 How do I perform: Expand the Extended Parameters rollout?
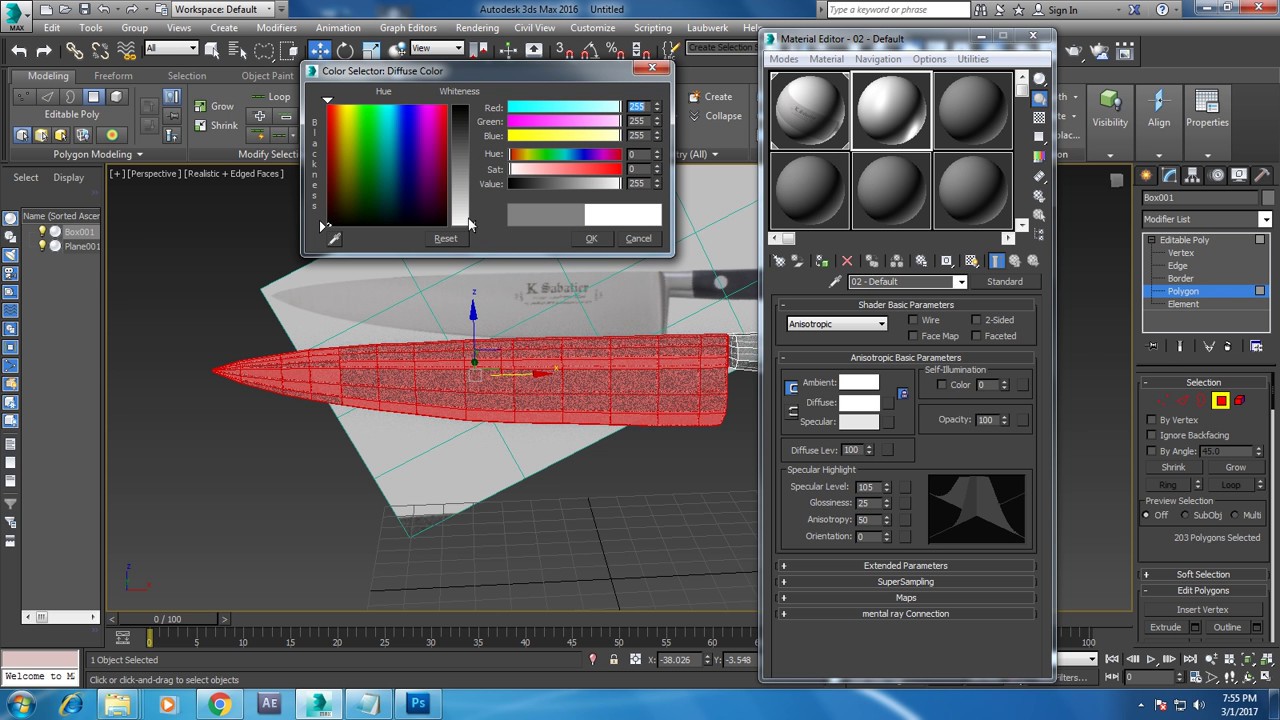[905, 566]
